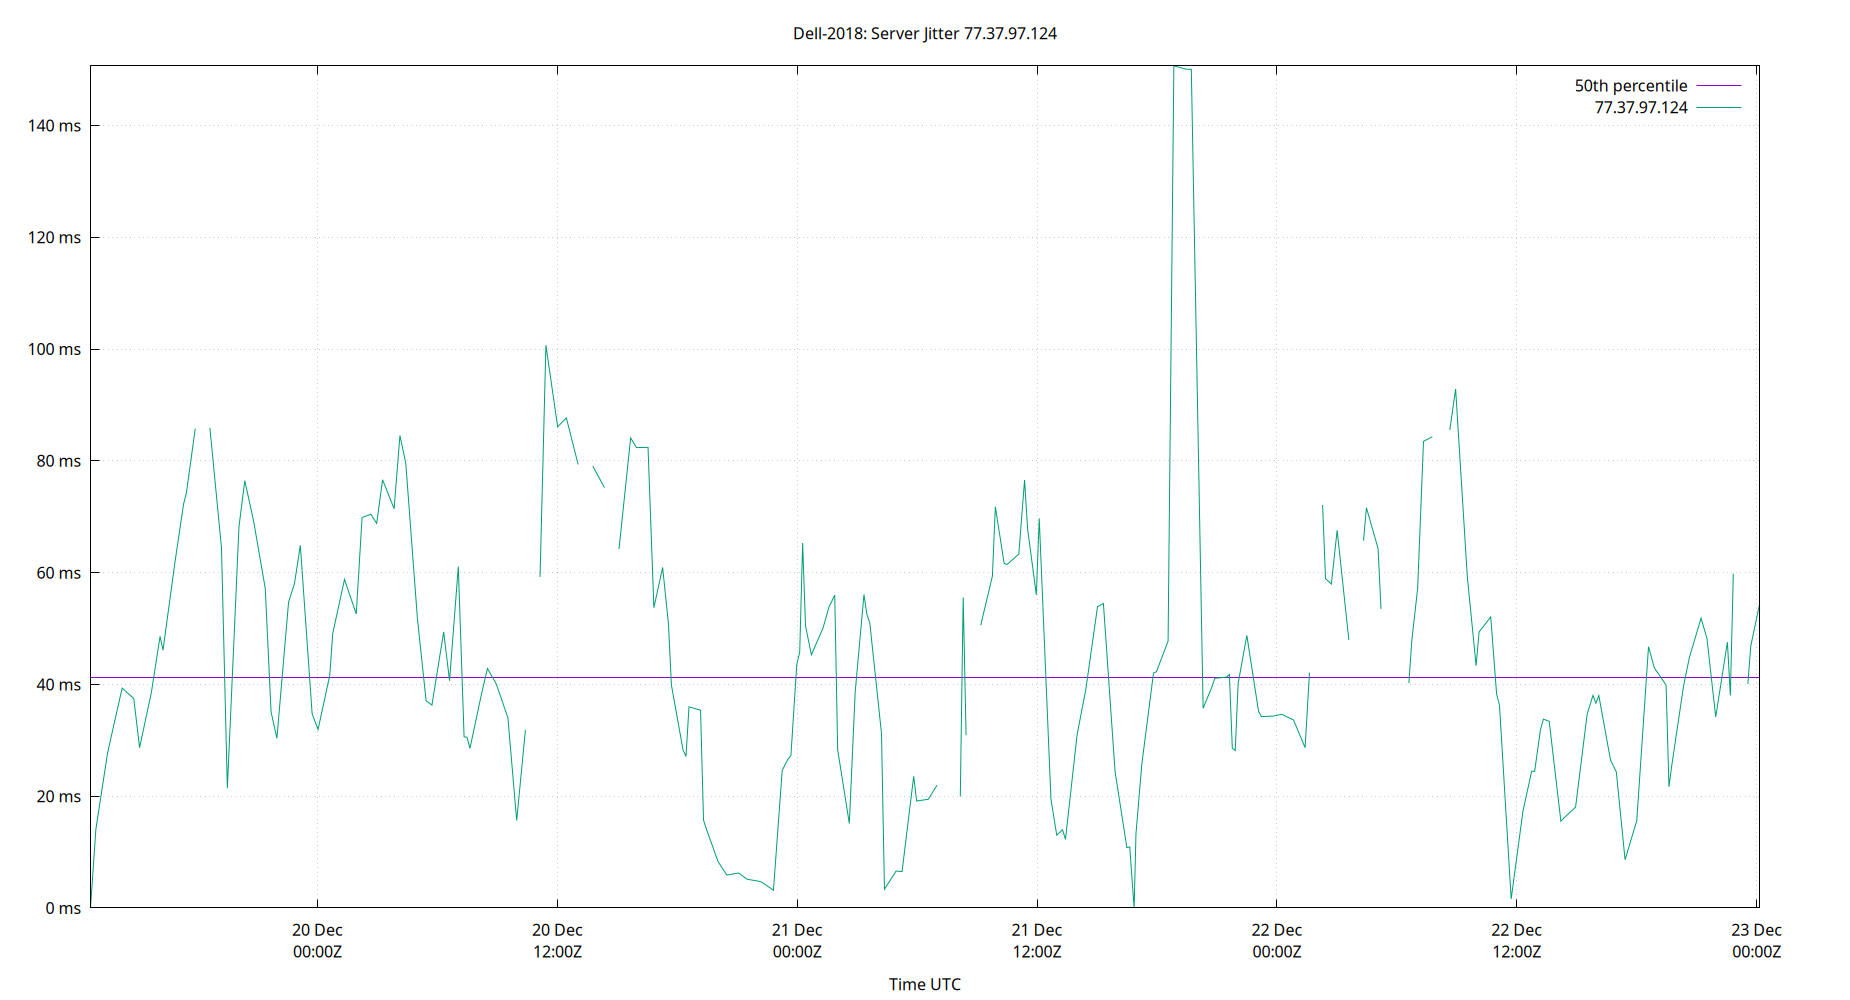This screenshot has height=1000, width=1850.
Task: Select the 50th percentile legend entry
Action: (x=1631, y=85)
